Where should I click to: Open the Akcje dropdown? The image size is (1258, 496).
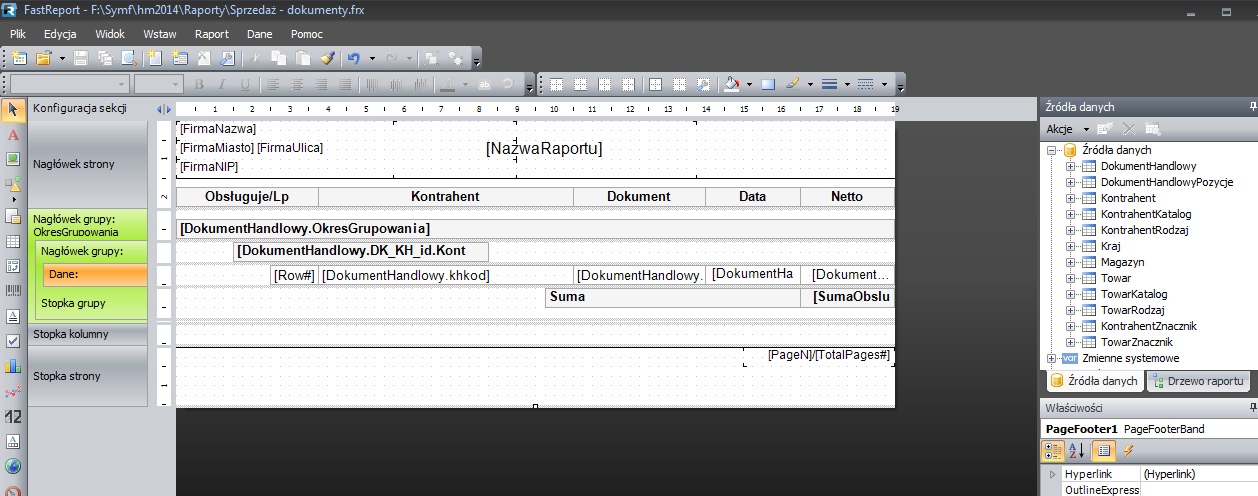(x=1064, y=129)
